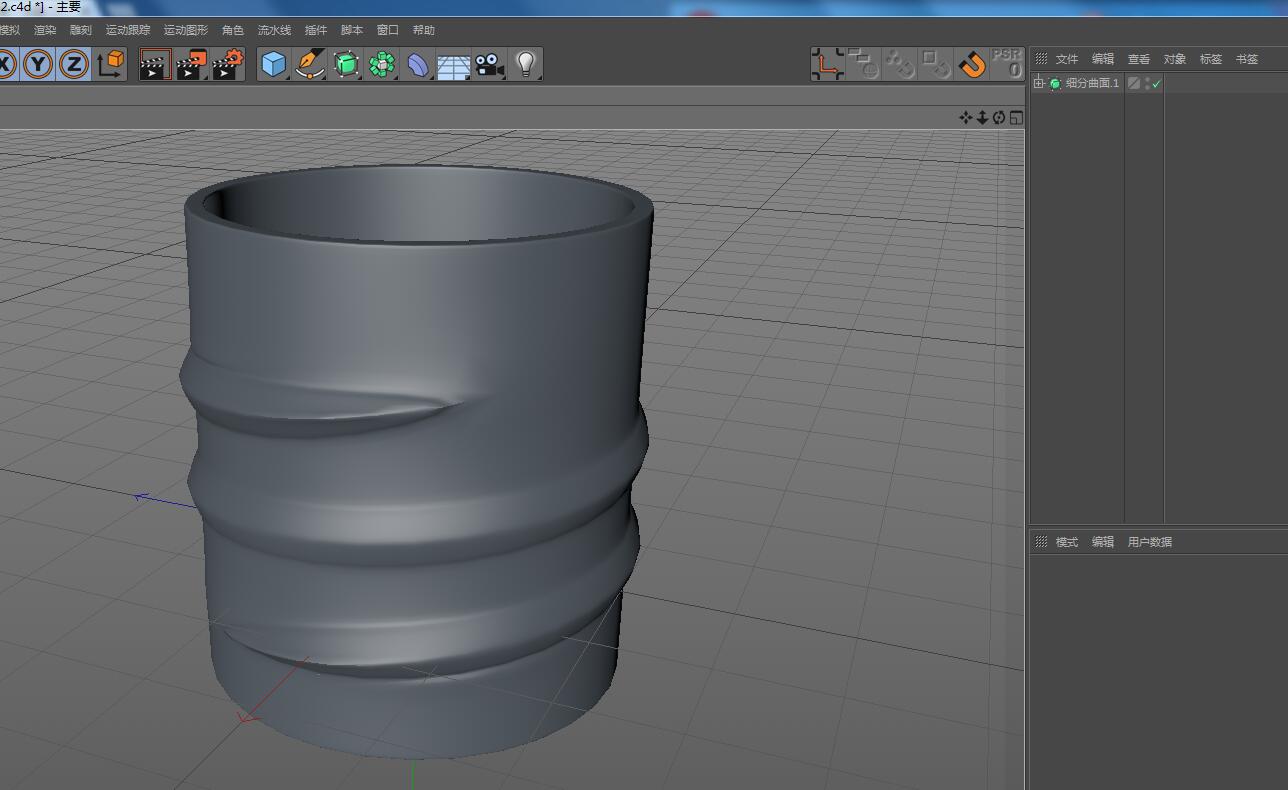Click 用户数据 in attributes panel
Image resolution: width=1288 pixels, height=790 pixels.
click(x=1149, y=542)
